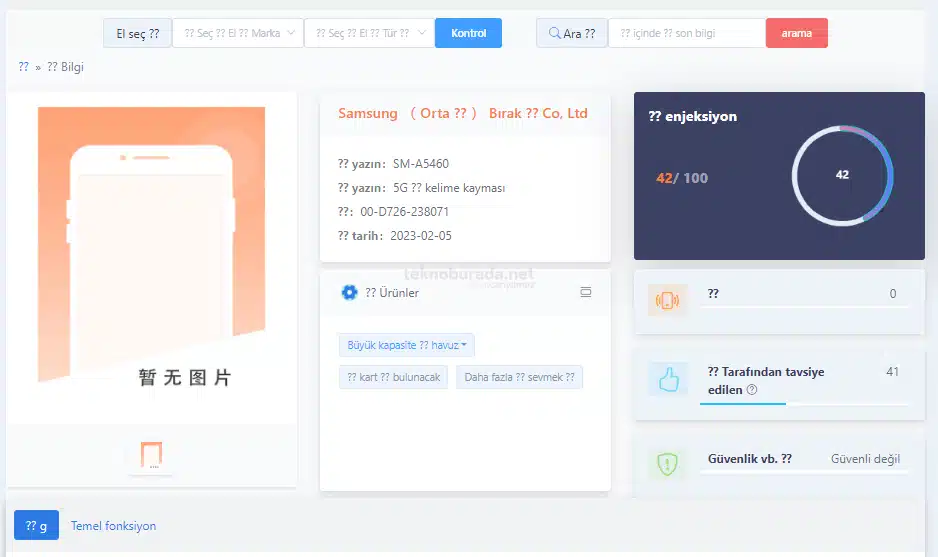Click the collapse icon in Ürünler header
The height and width of the screenshot is (557, 938).
pyautogui.click(x=586, y=292)
